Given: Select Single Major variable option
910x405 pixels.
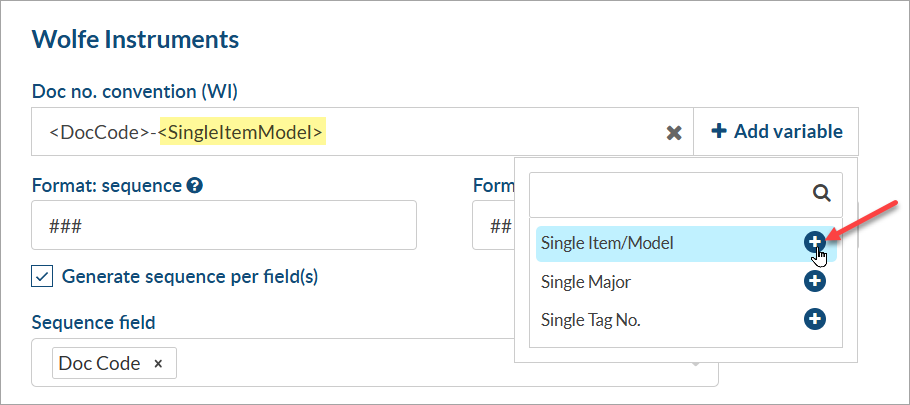Looking at the screenshot, I should point(586,282).
